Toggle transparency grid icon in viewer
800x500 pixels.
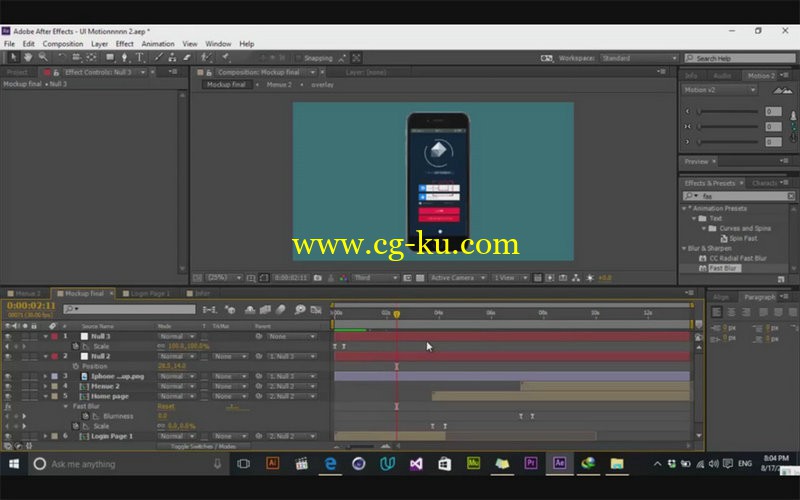pyautogui.click(x=420, y=278)
